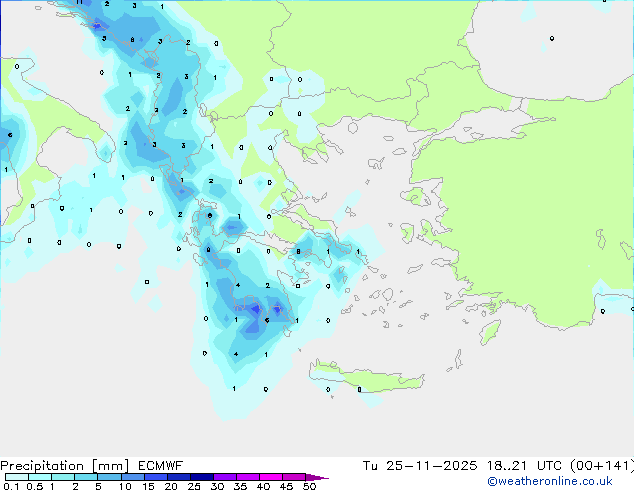Select the 2–5 mm legend color box
The width and height of the screenshot is (634, 490).
coord(86,477)
